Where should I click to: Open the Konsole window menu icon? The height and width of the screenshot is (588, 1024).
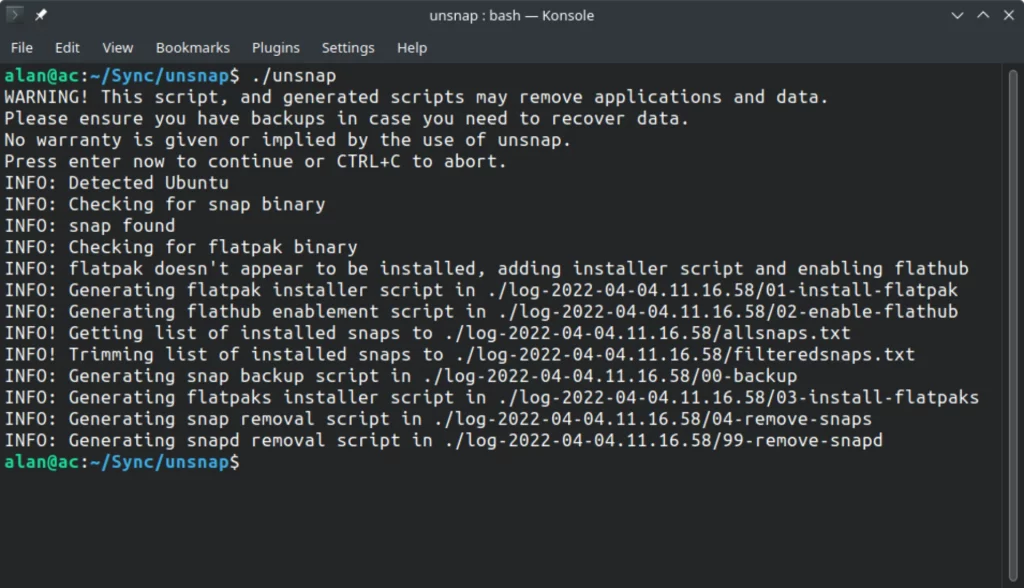coord(14,14)
